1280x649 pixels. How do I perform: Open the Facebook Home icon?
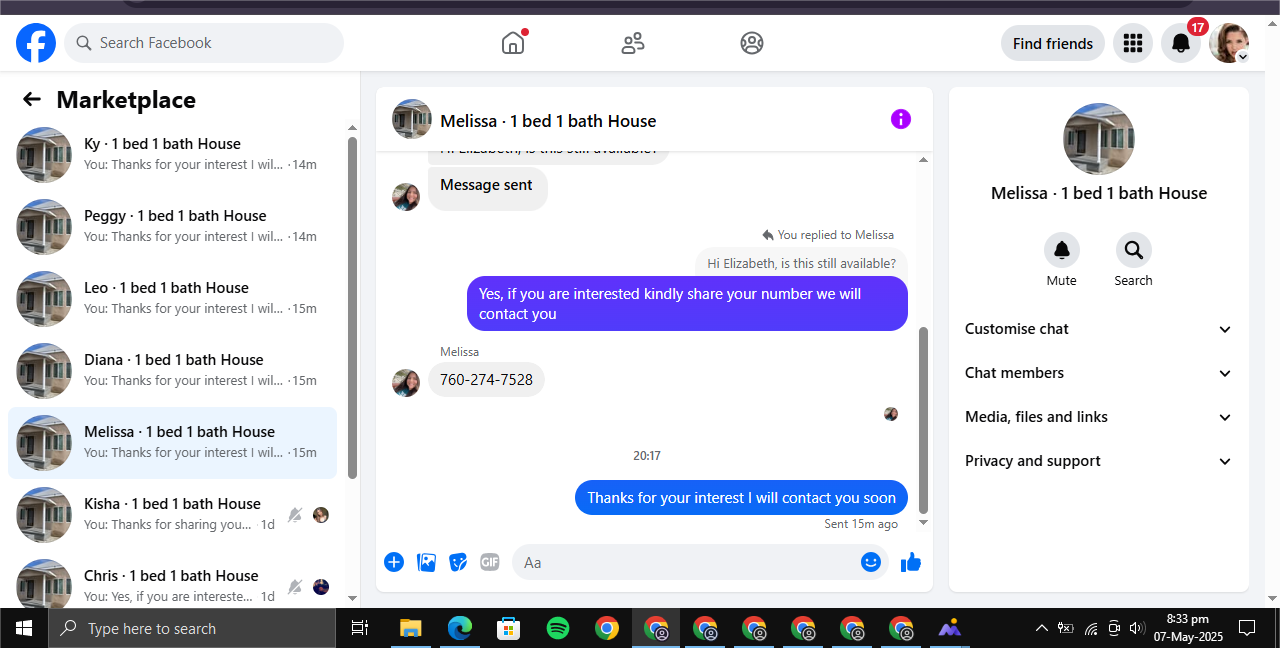(513, 43)
